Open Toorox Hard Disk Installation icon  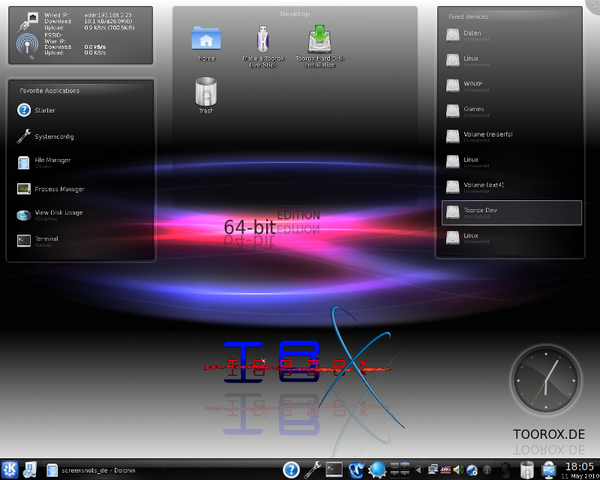coord(319,40)
